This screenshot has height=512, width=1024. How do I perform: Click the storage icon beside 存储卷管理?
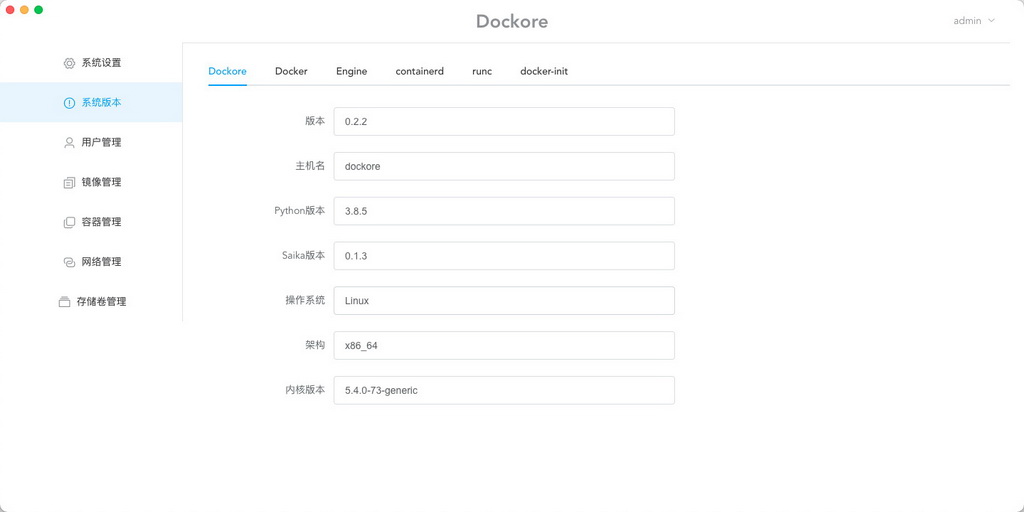(64, 302)
